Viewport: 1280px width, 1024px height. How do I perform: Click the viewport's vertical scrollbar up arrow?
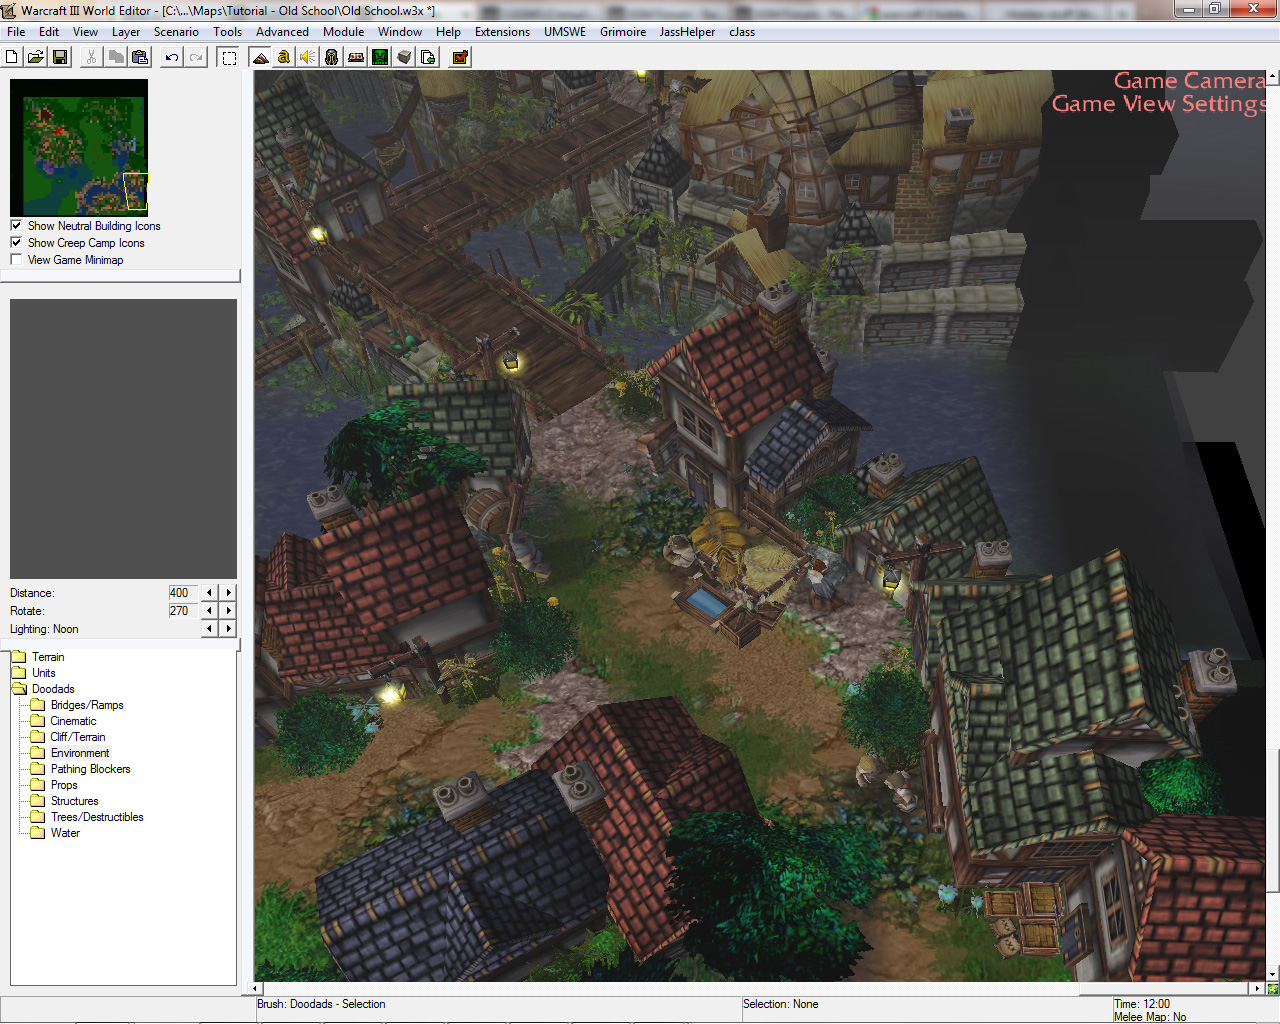(x=1273, y=77)
